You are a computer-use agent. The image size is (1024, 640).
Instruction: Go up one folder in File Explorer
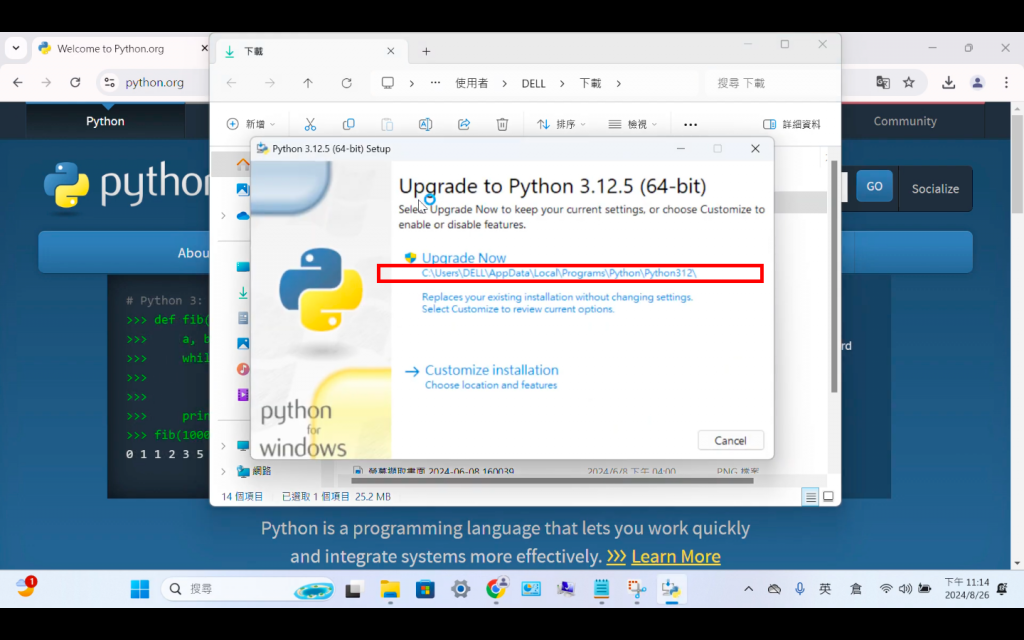[308, 83]
